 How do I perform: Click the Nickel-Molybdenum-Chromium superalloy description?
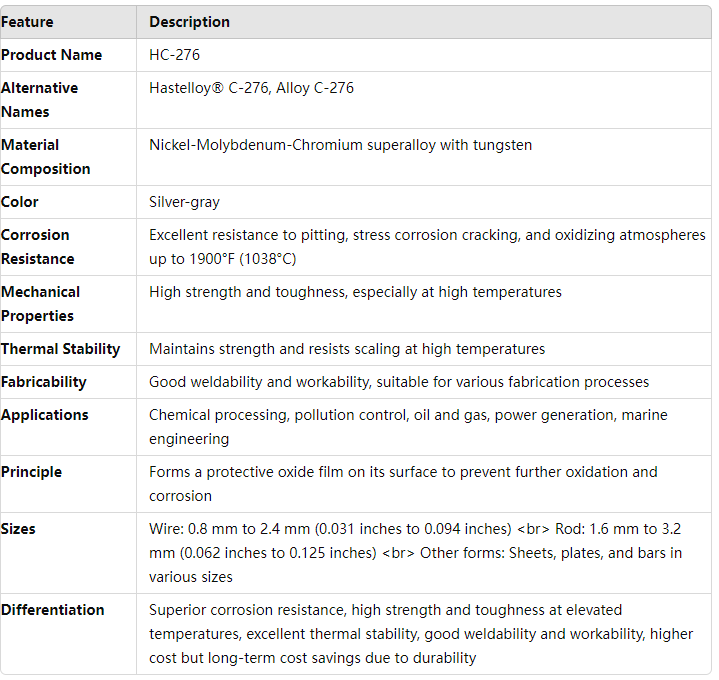pos(340,145)
